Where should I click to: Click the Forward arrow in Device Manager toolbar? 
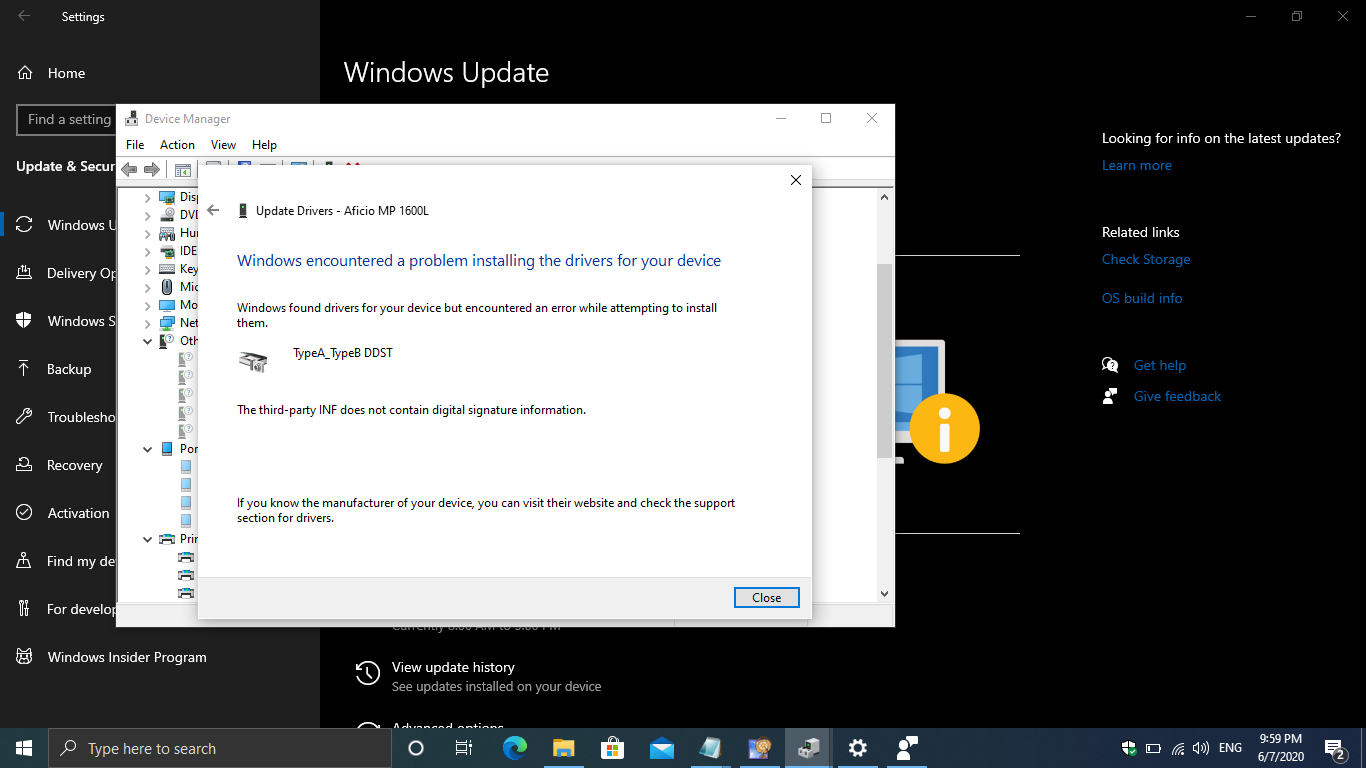(x=152, y=169)
